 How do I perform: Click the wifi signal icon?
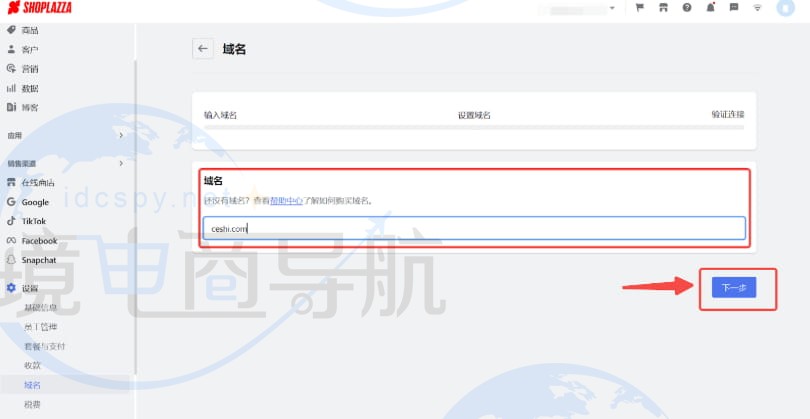[x=757, y=8]
